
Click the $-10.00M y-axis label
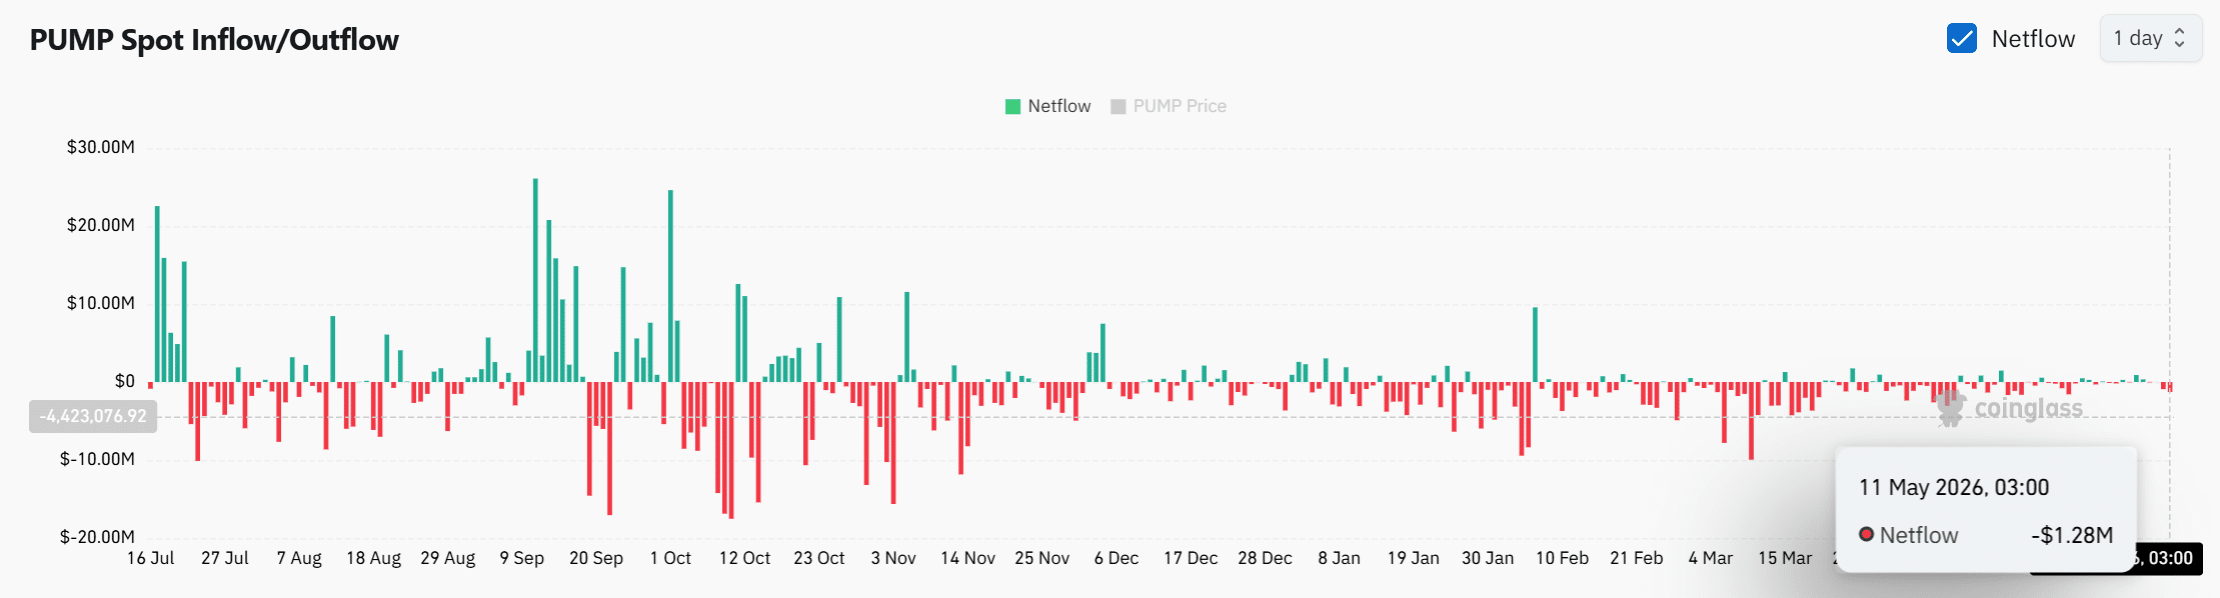coord(98,459)
